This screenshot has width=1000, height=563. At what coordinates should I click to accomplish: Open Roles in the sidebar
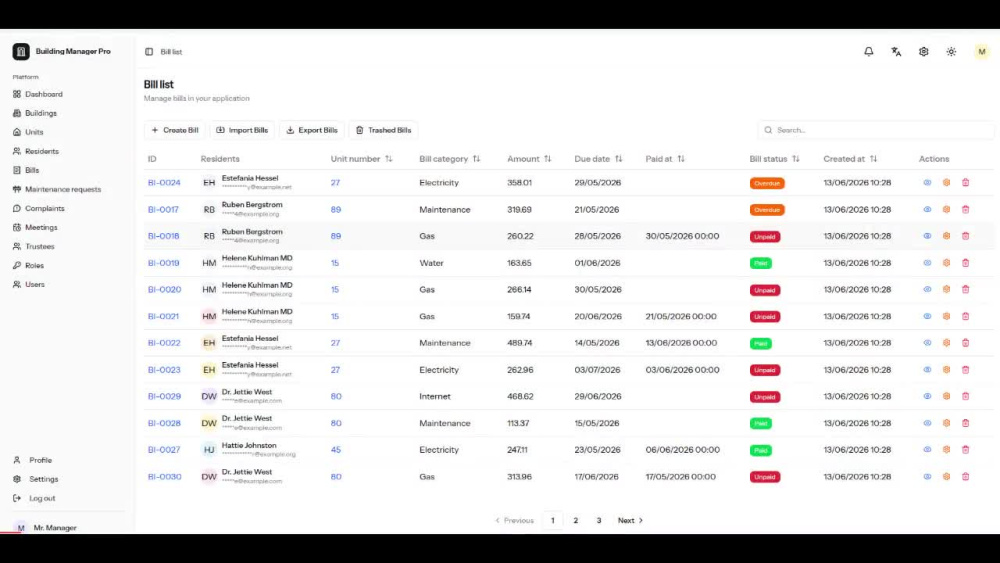click(x=28, y=265)
